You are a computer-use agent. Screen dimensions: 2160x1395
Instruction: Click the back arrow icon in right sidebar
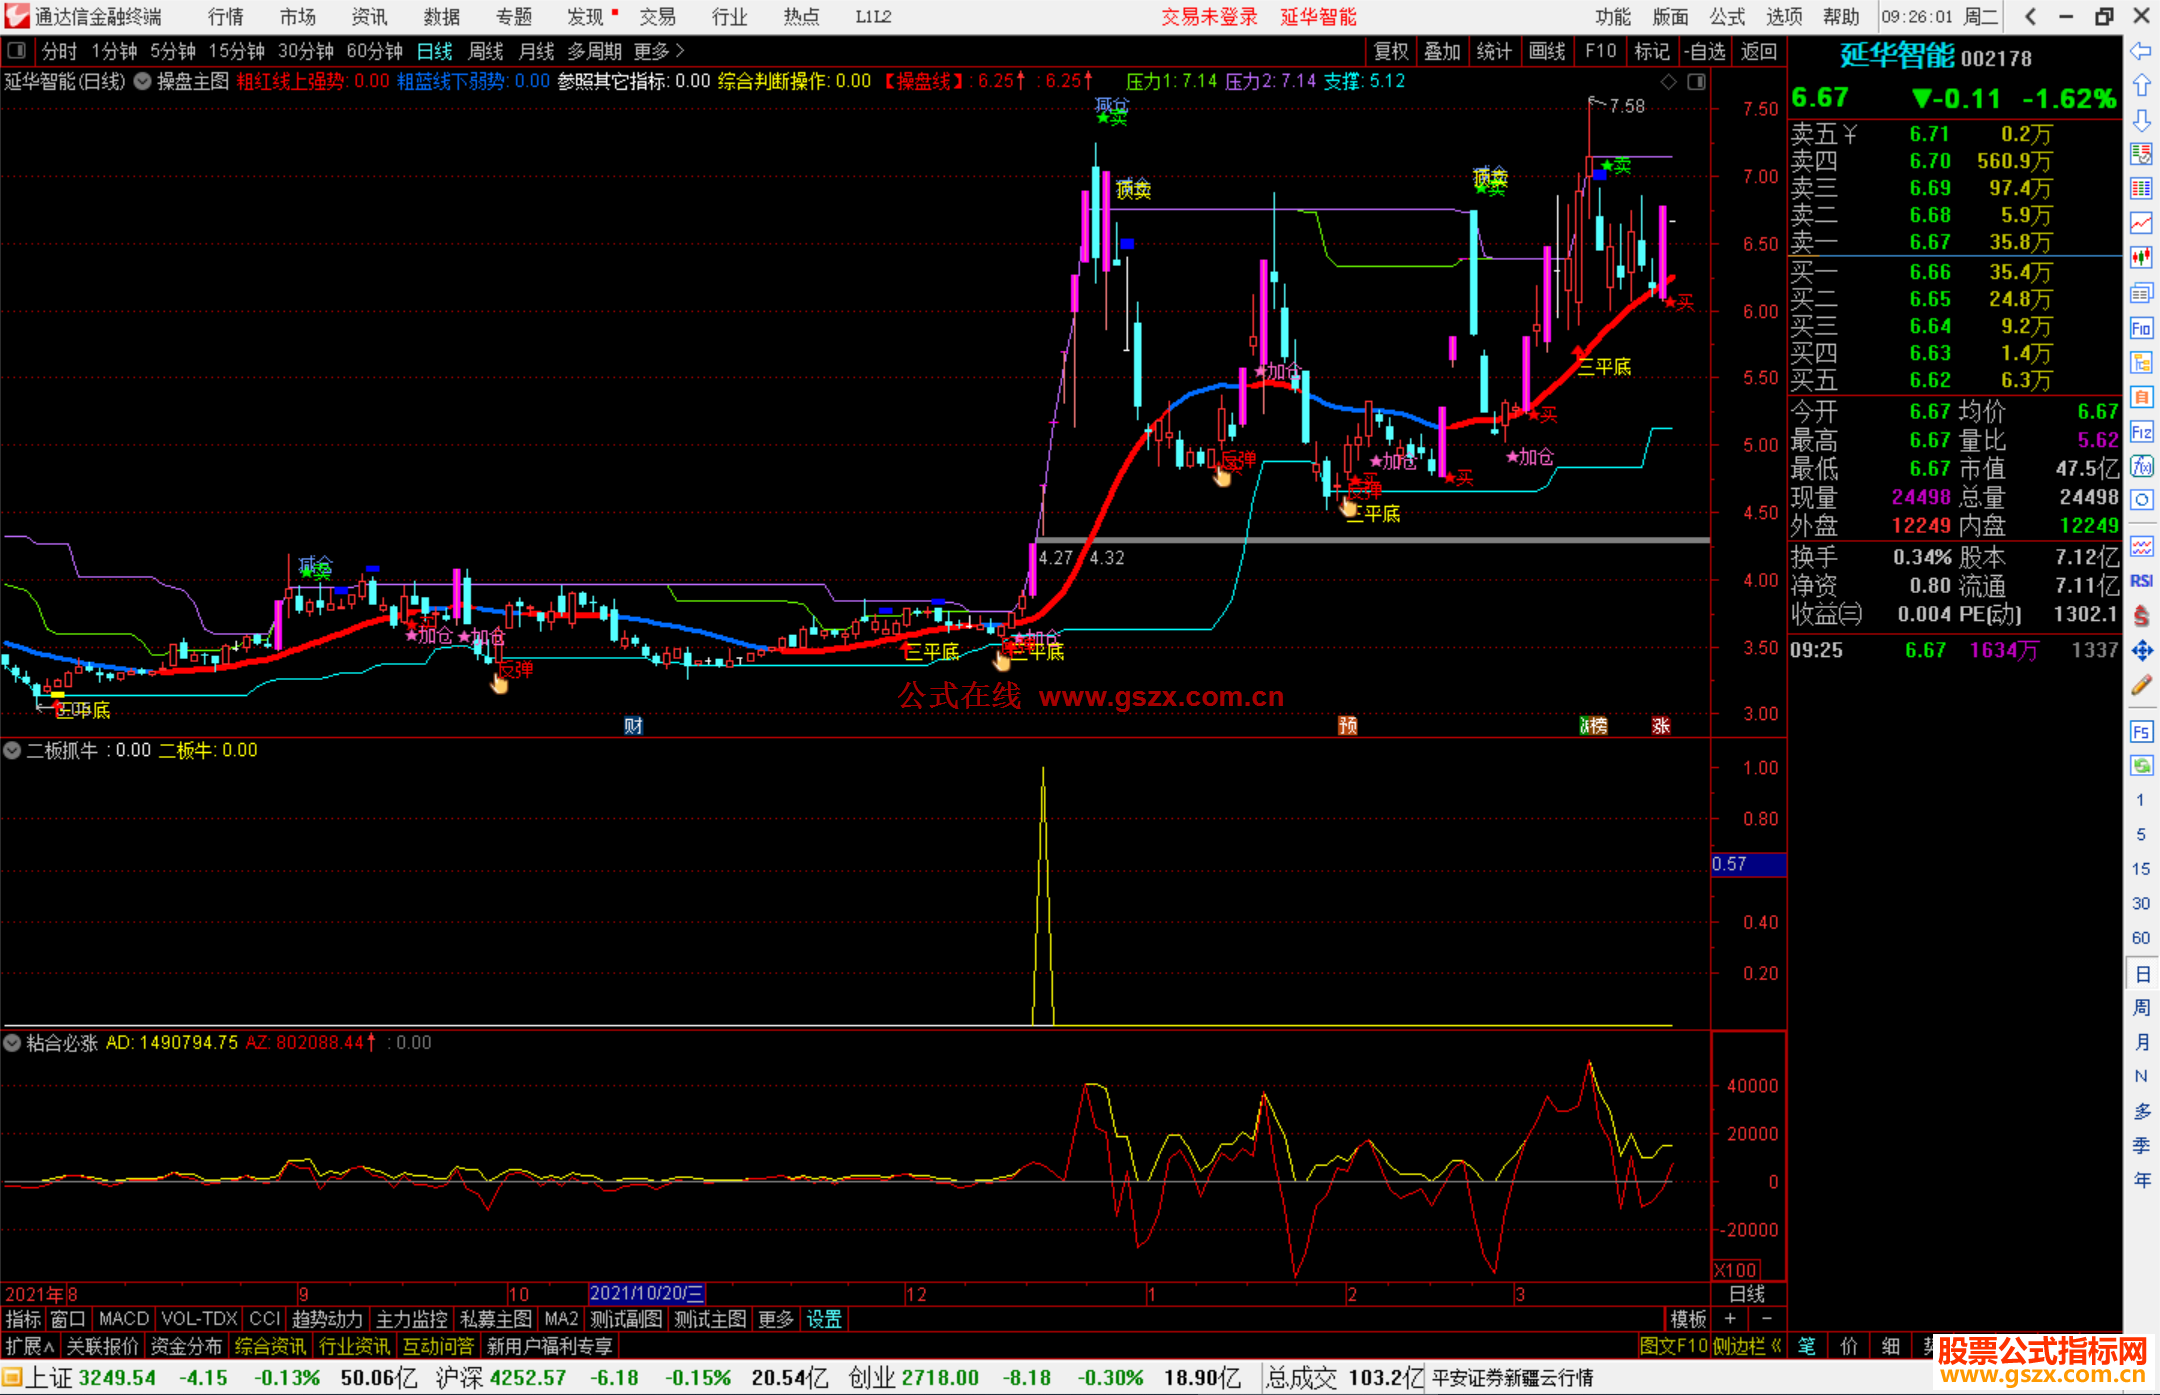[x=2141, y=51]
